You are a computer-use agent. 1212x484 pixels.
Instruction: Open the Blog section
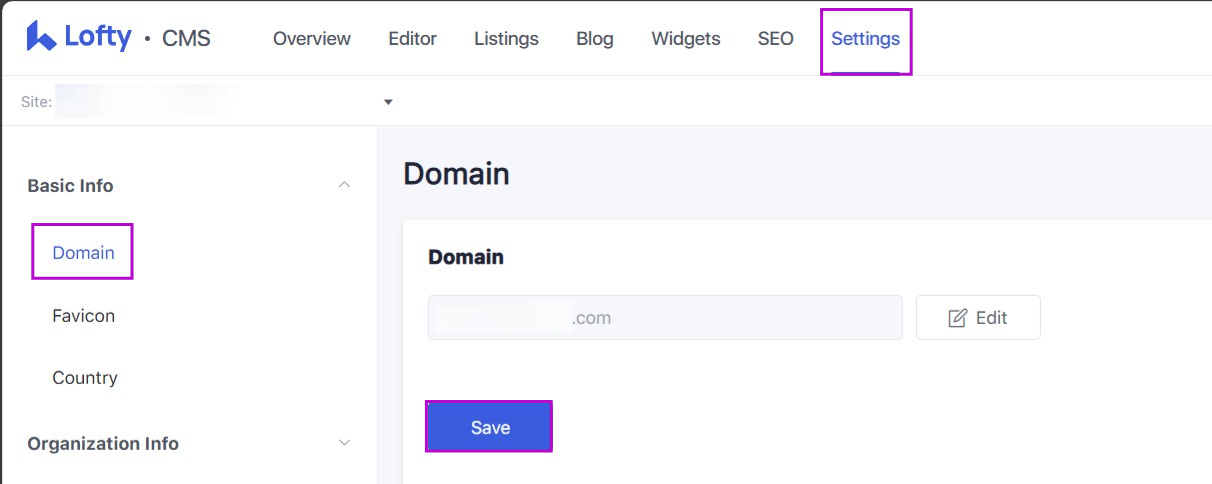pos(595,39)
